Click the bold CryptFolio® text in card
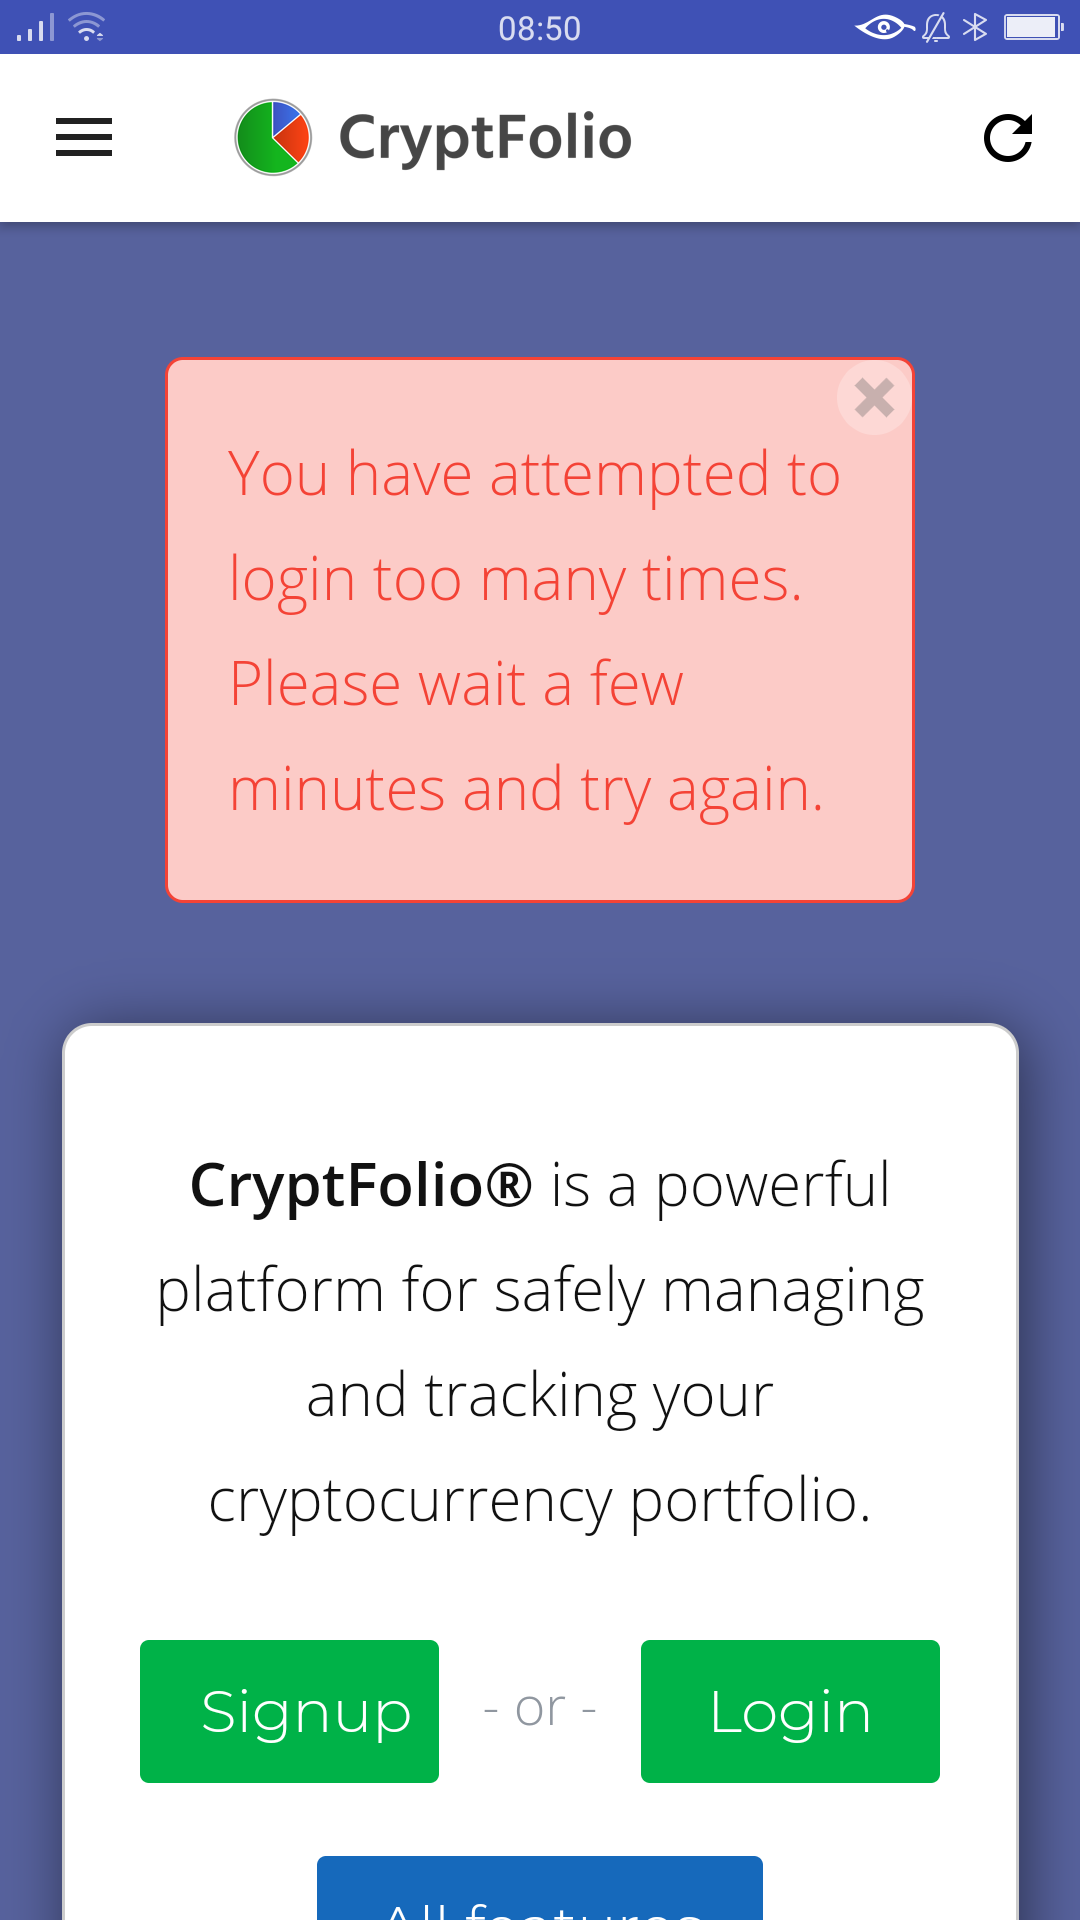The width and height of the screenshot is (1080, 1920). [361, 1186]
